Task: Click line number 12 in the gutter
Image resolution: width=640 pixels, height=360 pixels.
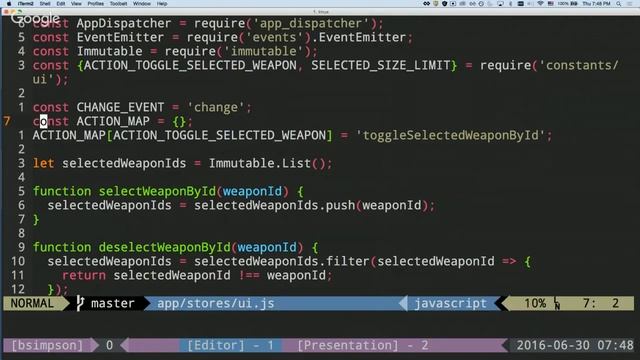Action: point(18,289)
